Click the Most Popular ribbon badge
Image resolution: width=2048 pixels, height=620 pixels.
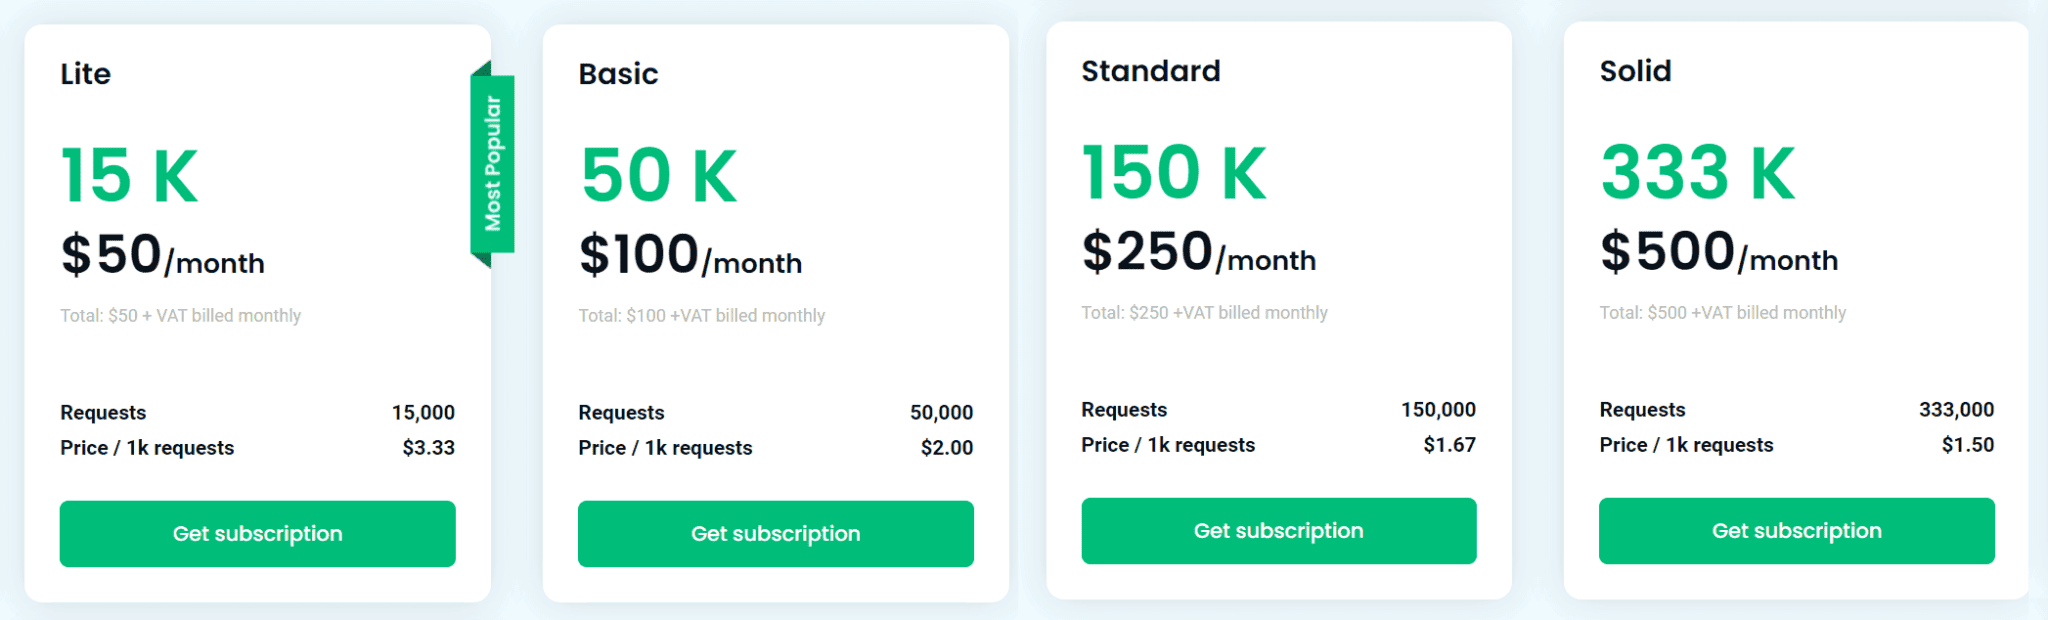point(492,164)
